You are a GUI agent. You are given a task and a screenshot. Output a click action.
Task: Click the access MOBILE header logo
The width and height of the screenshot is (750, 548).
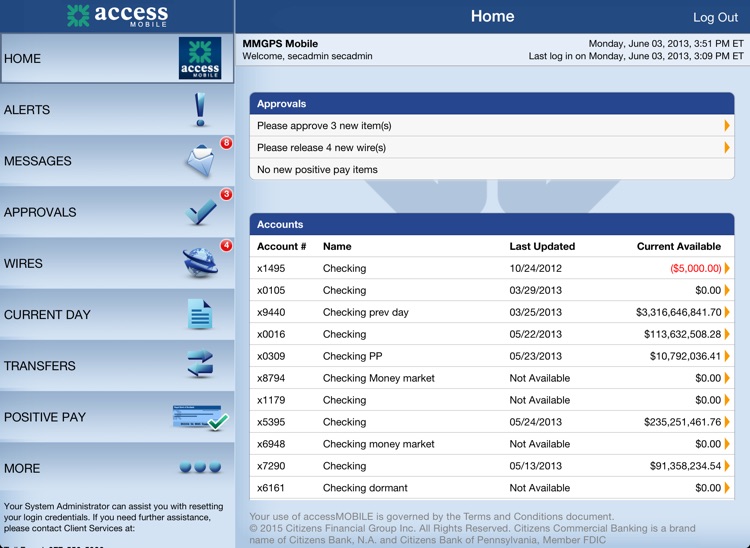117,16
